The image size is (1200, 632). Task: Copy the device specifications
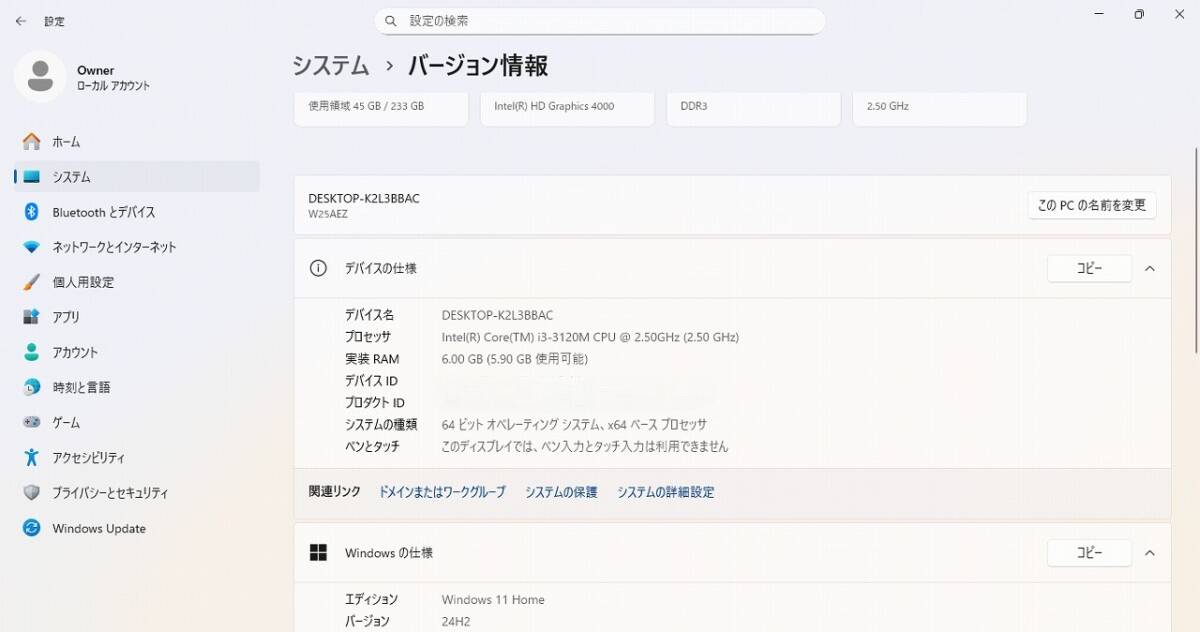pos(1089,268)
